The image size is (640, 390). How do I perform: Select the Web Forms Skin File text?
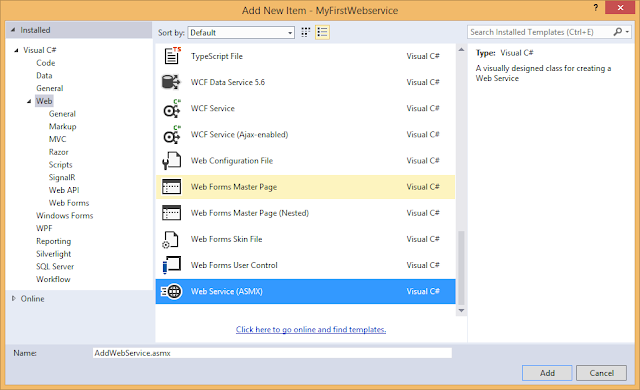(x=227, y=239)
